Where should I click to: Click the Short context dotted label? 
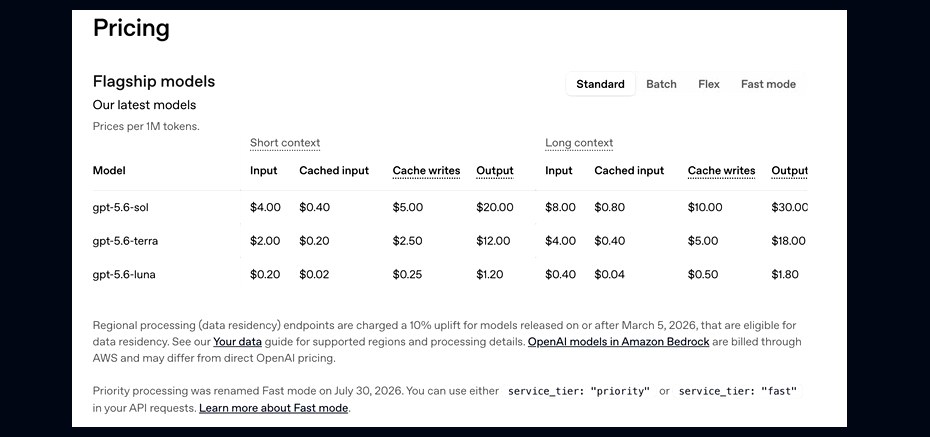tap(285, 143)
